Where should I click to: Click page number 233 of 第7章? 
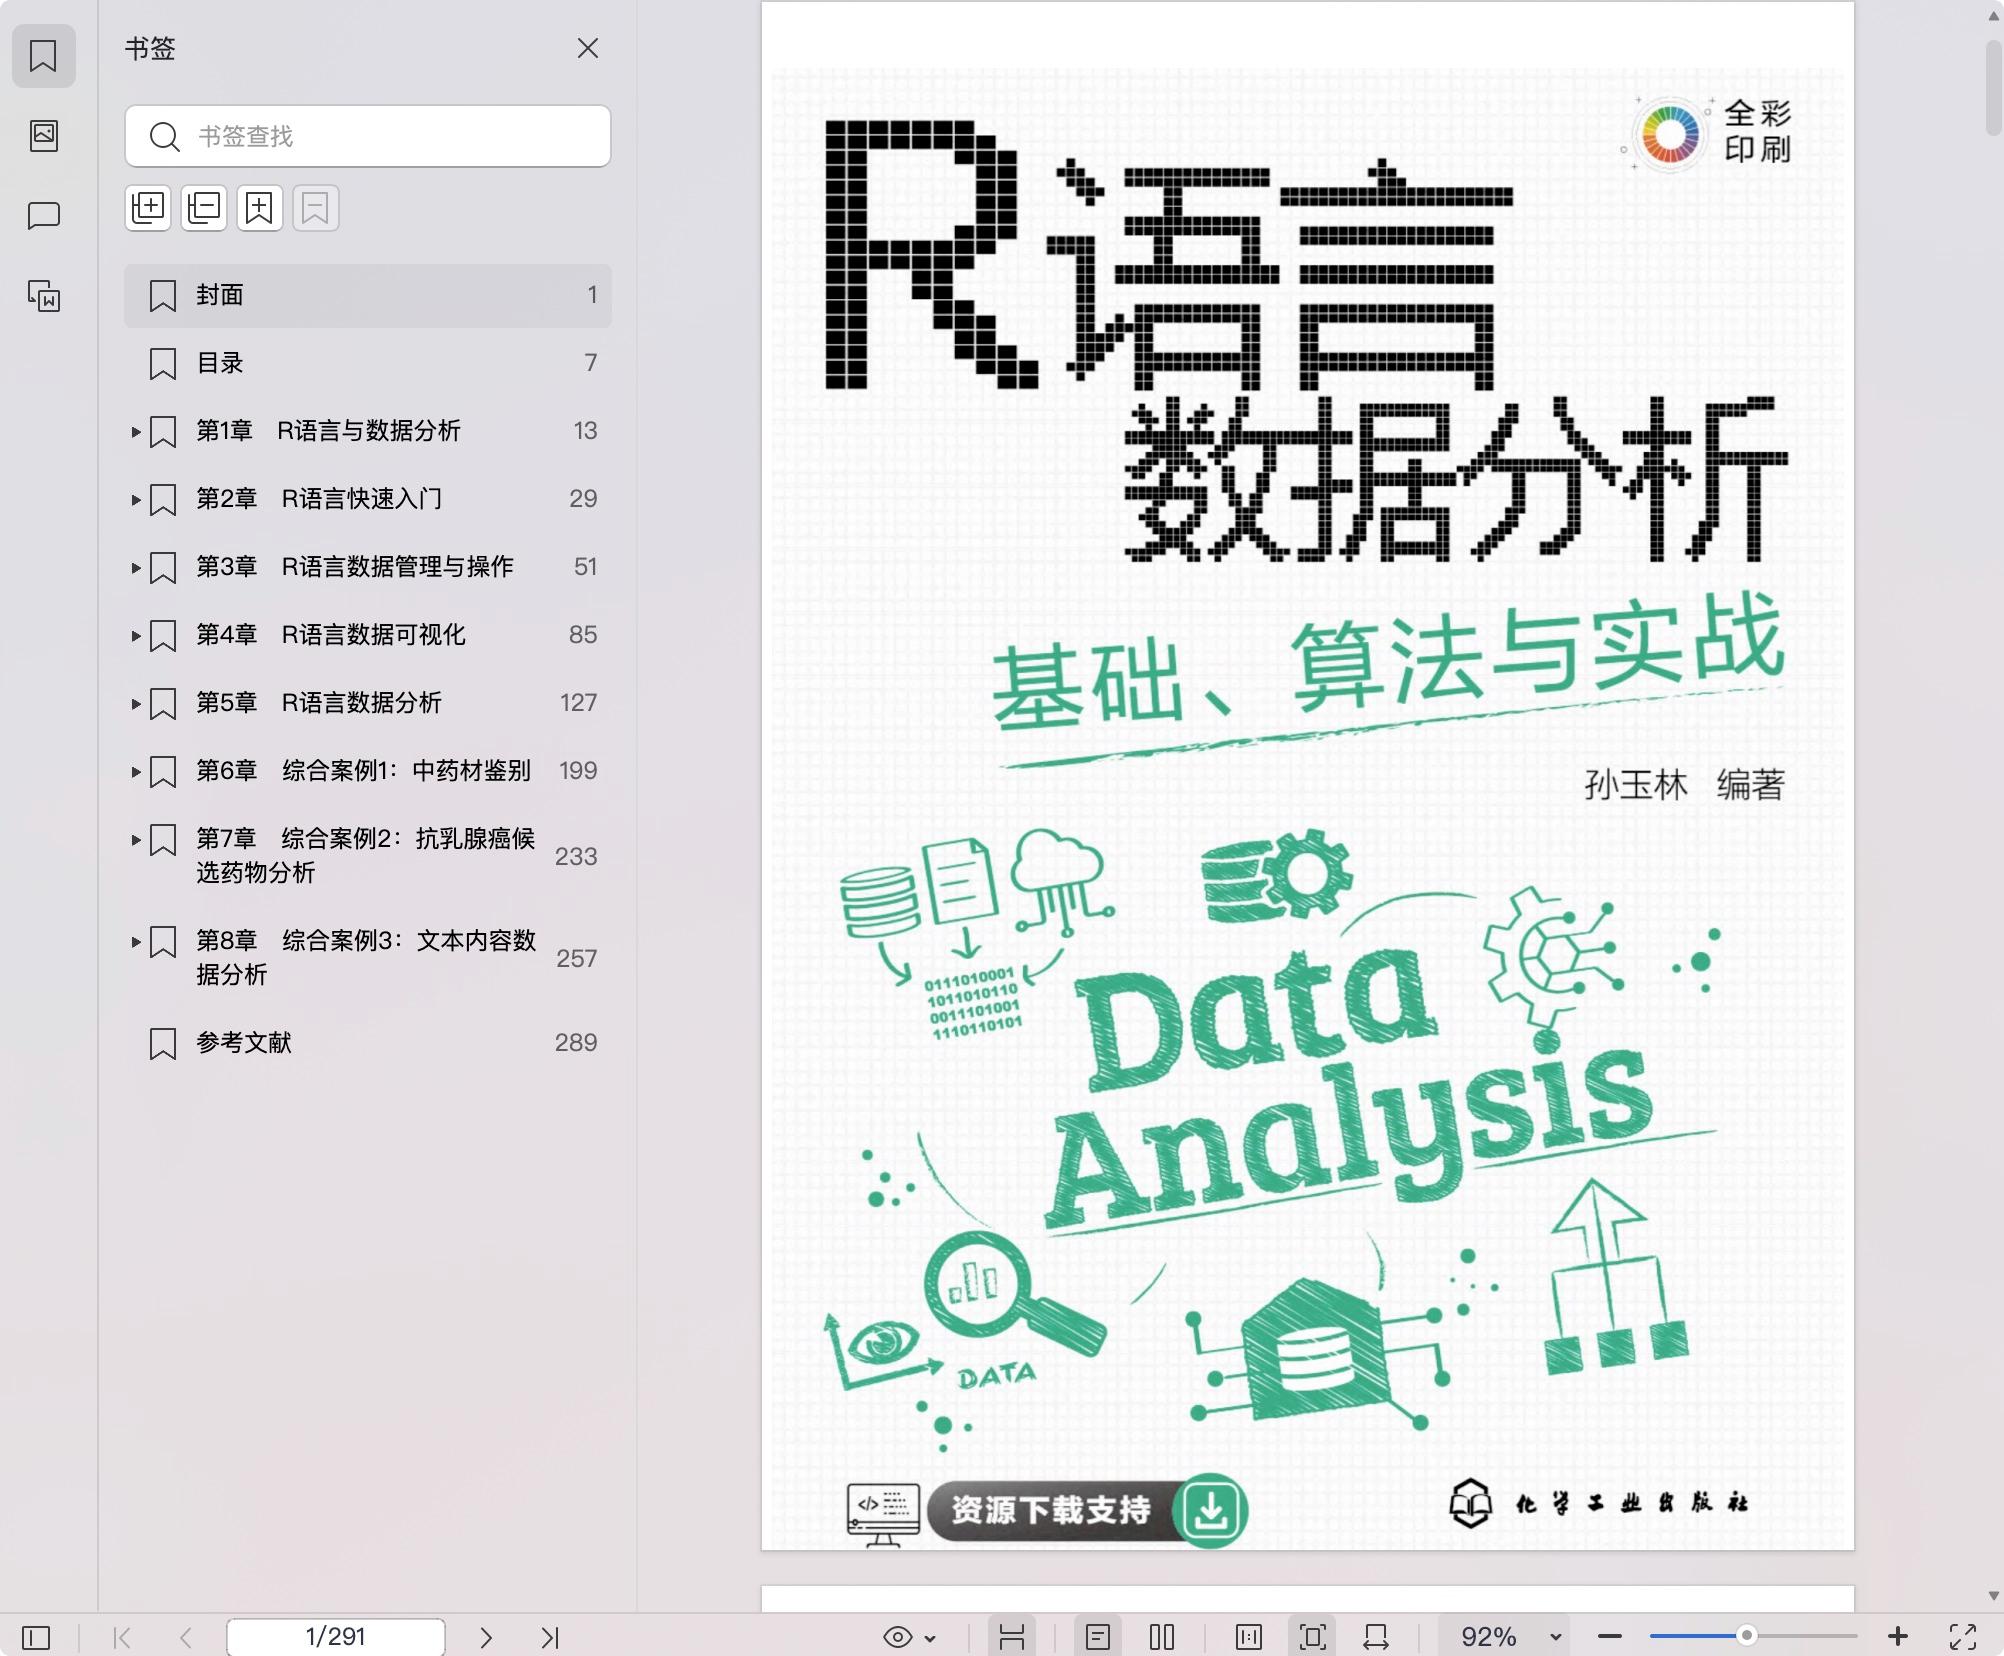[x=576, y=857]
